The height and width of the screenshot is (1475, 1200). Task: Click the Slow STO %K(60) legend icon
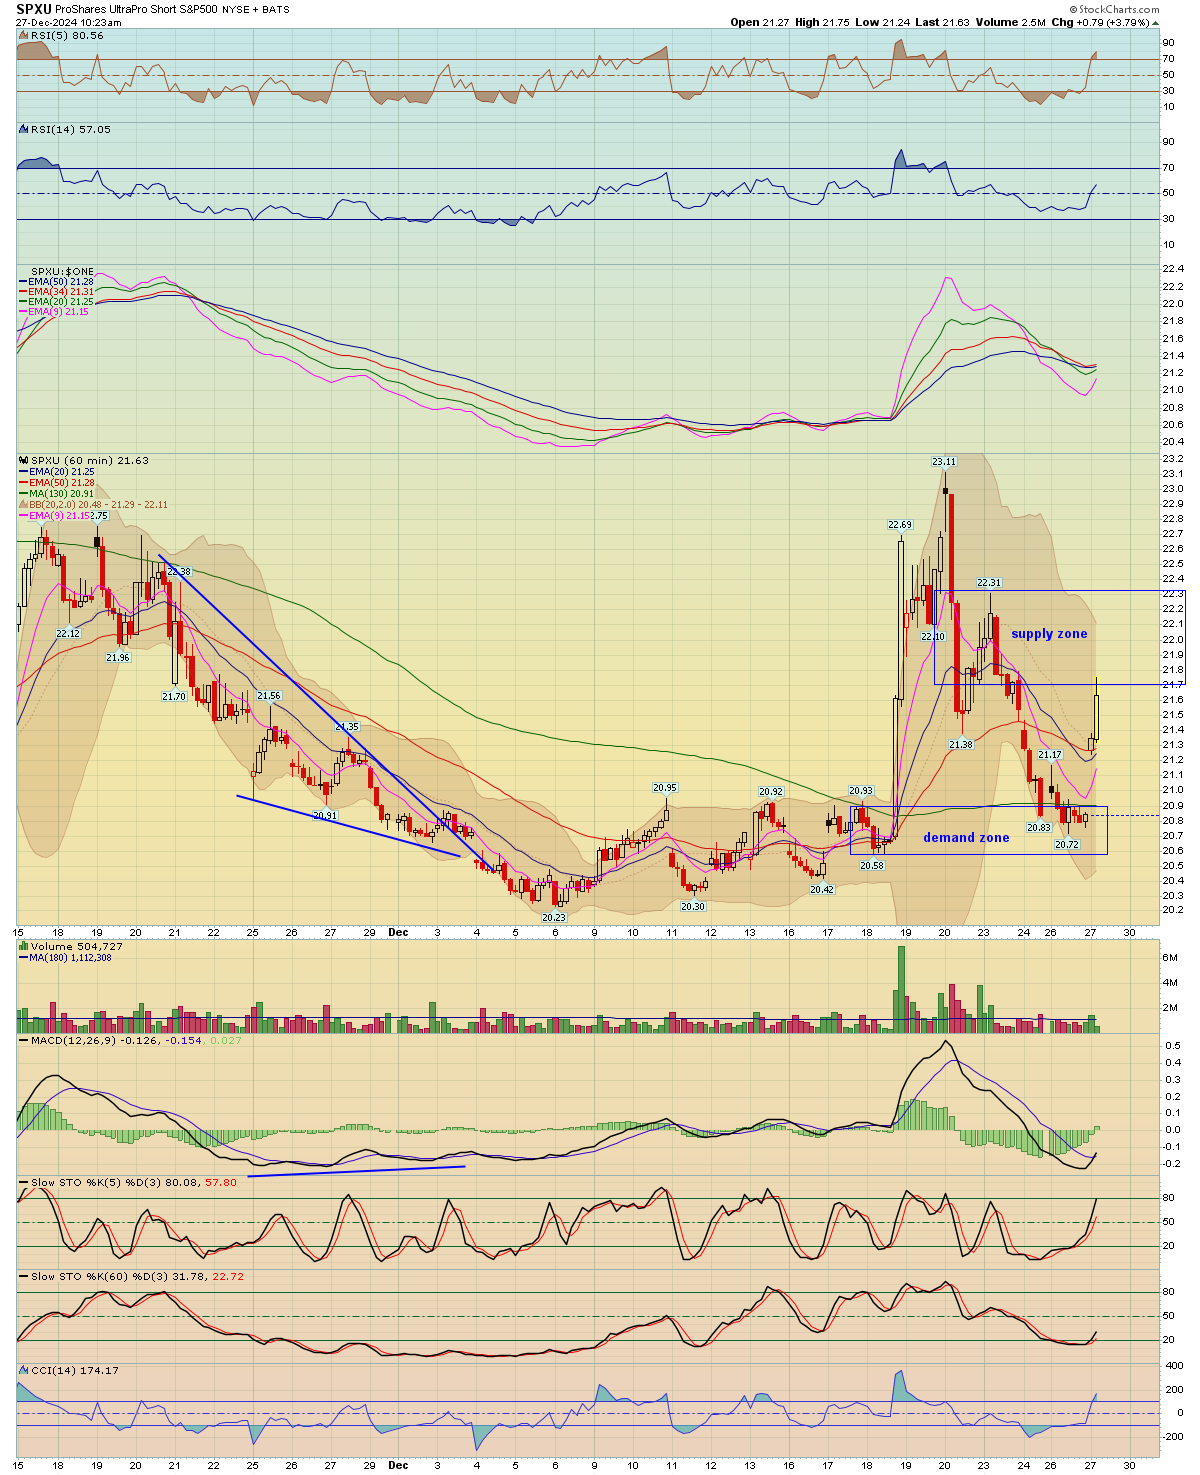[x=24, y=1276]
